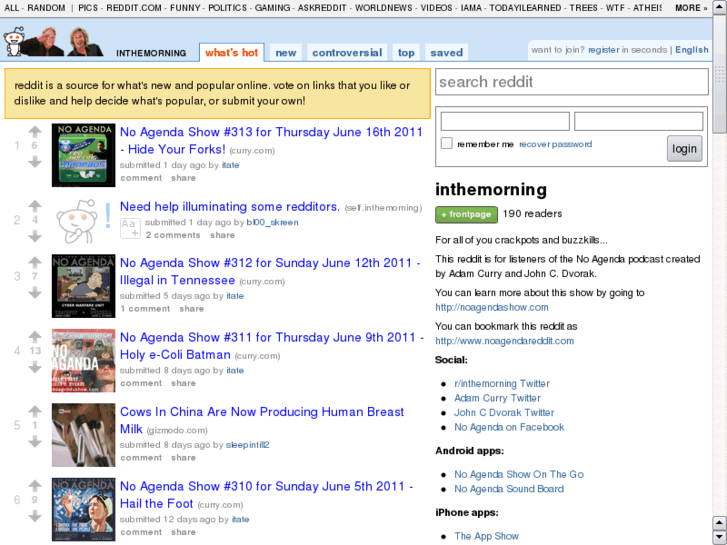
Task: Open thumbnail of Show #313 post
Action: click(x=83, y=155)
